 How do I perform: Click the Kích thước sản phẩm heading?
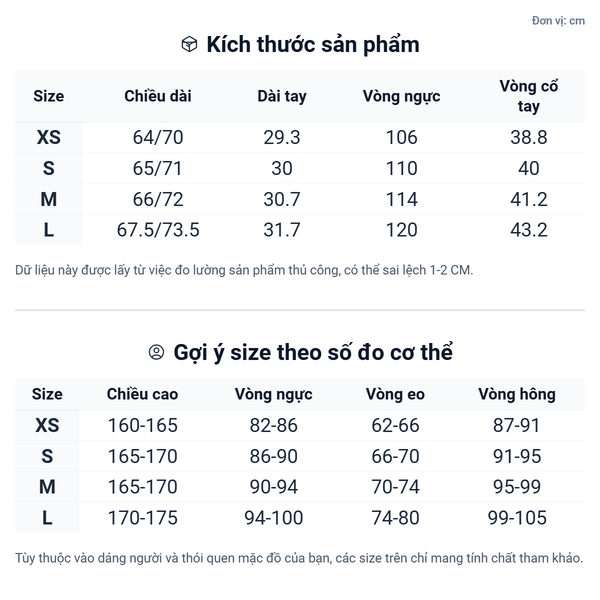point(312,44)
